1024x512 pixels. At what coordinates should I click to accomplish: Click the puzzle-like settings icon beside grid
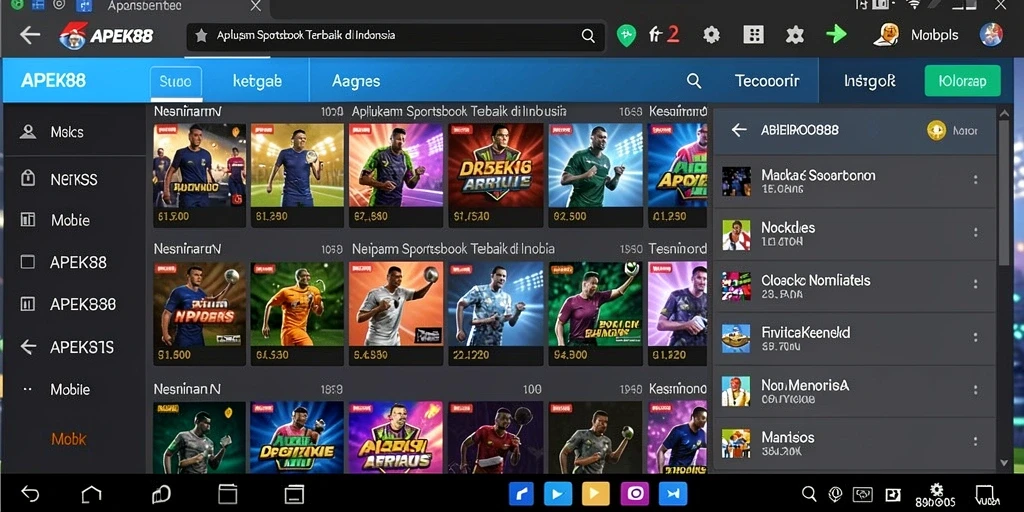[x=794, y=35]
